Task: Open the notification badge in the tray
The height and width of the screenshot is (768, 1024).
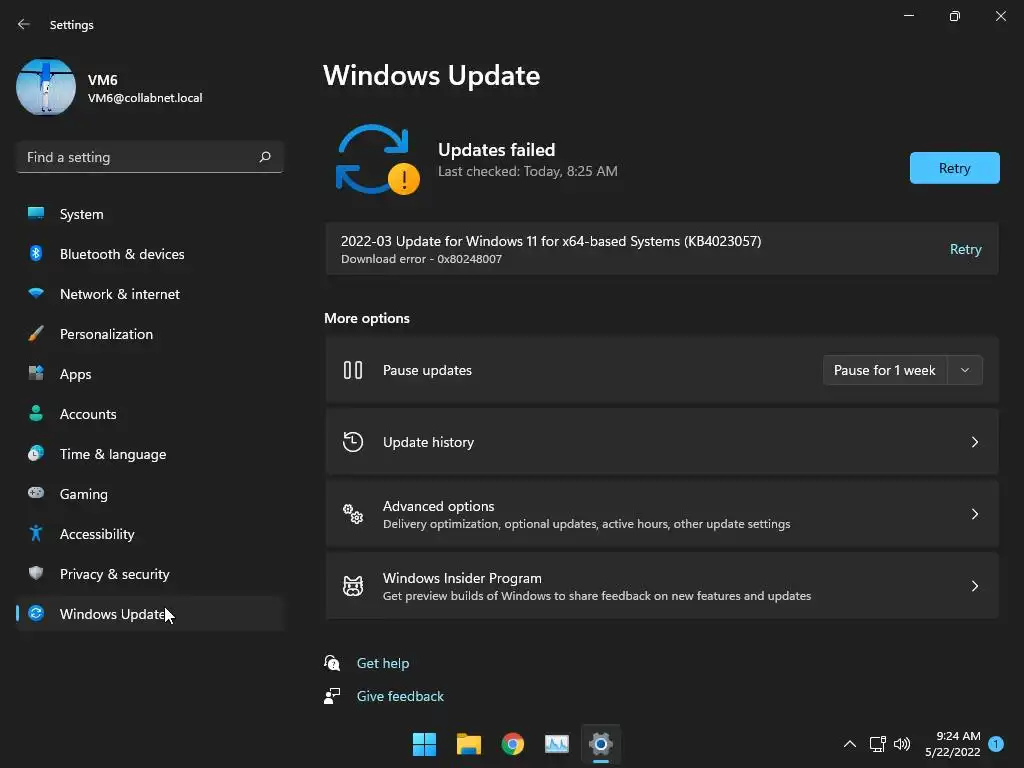Action: pos(996,744)
